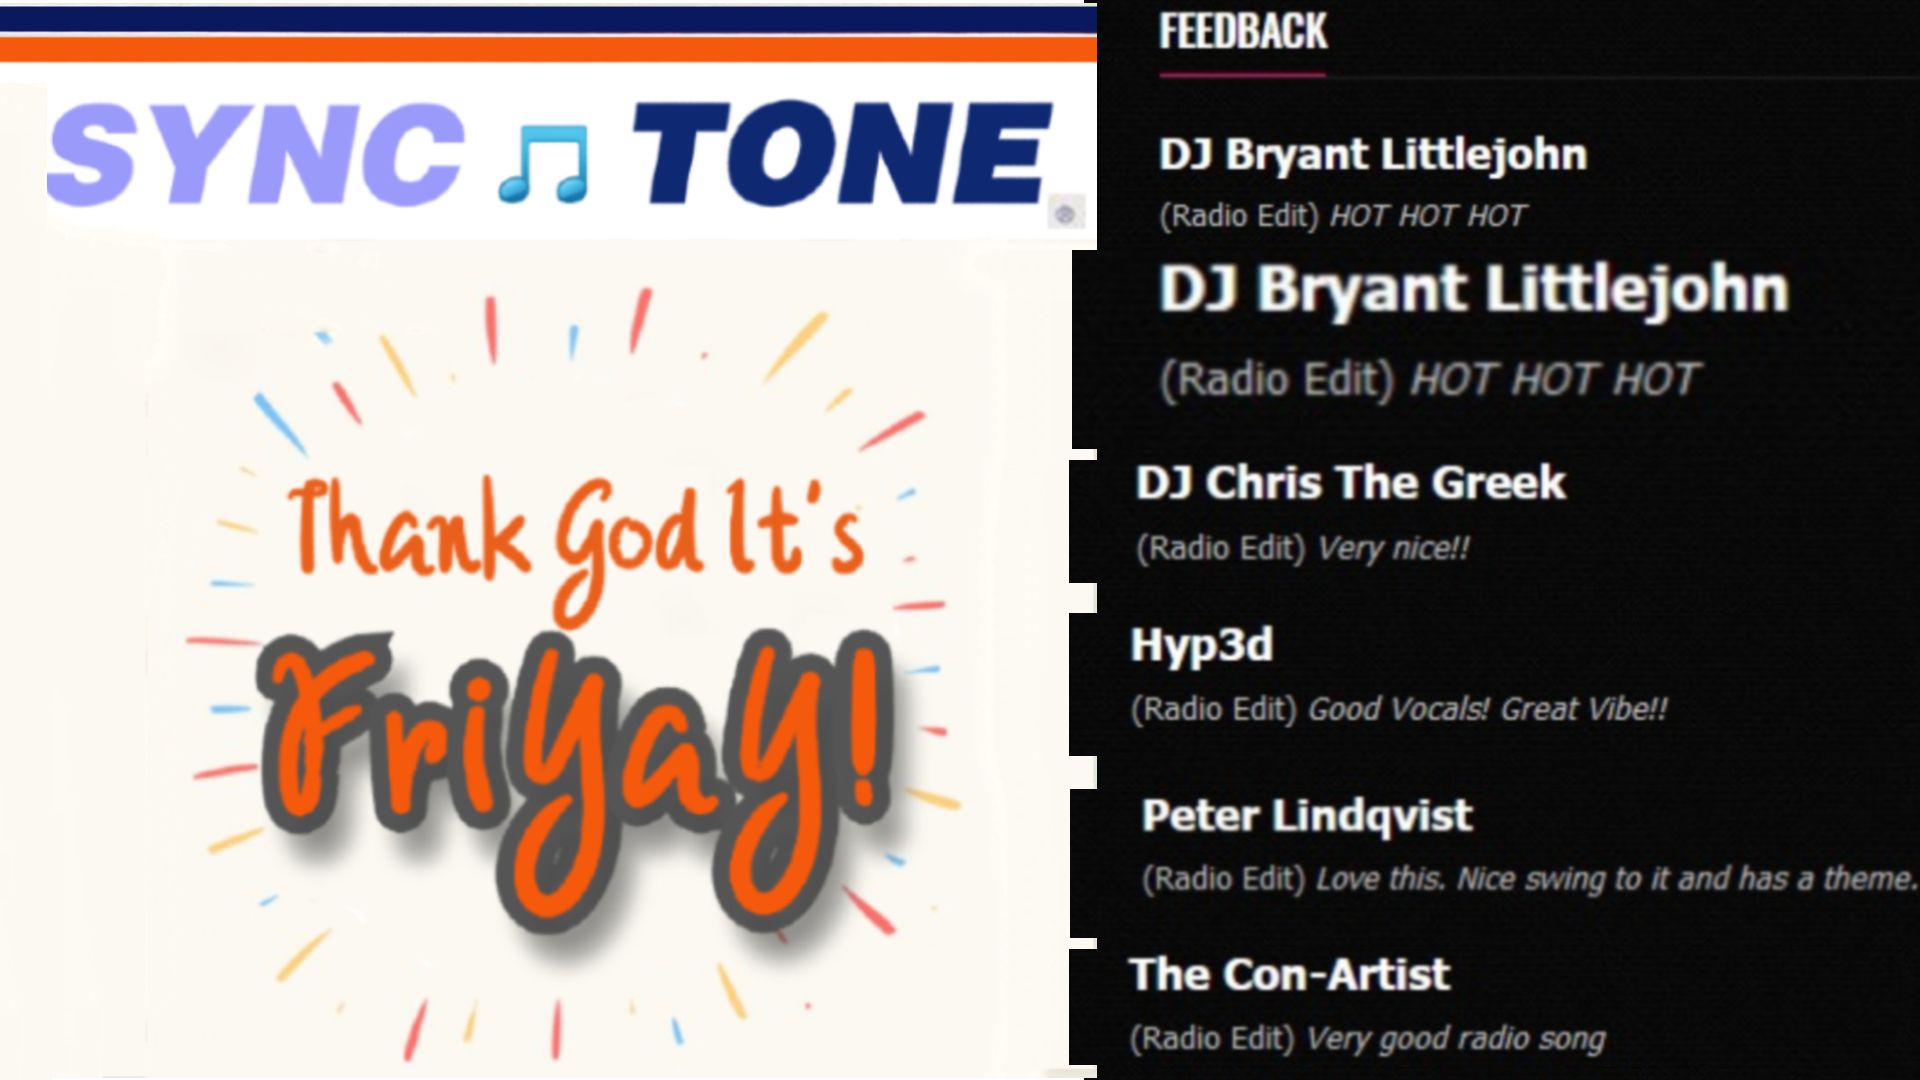
Task: Open Hyp3d feedback entry
Action: coord(1202,646)
